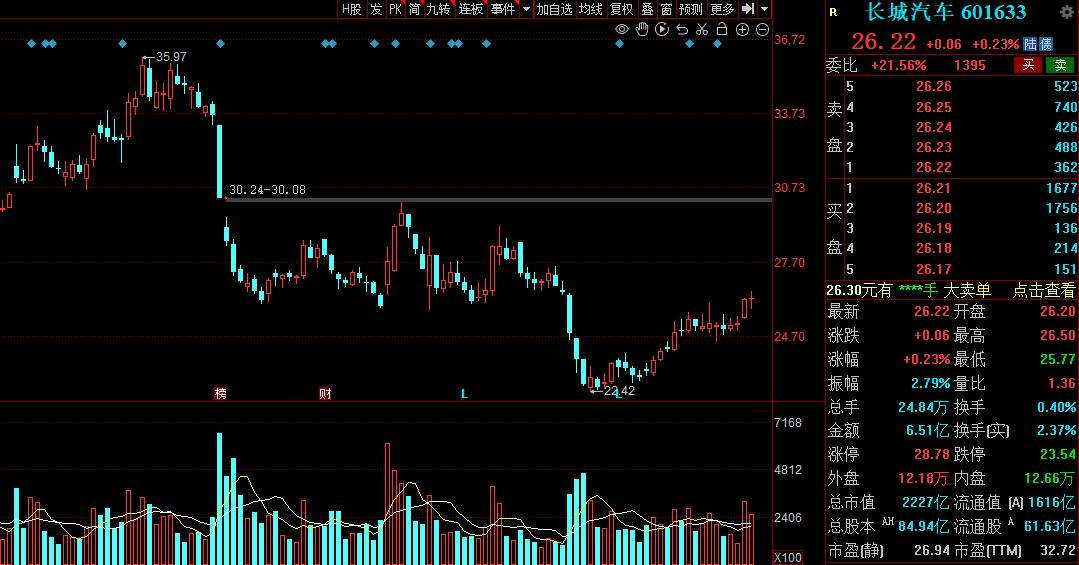1079x565 pixels.
Task: Click the 委比 value +21.56%
Action: [x=899, y=65]
